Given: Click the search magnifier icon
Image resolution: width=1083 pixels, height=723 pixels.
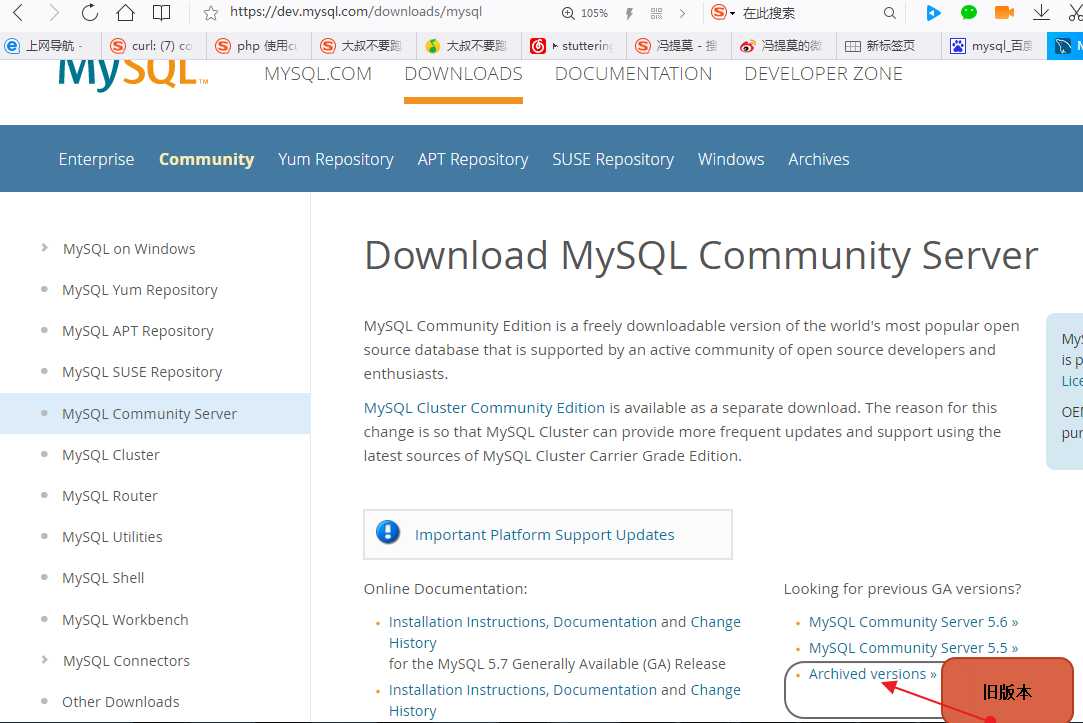Looking at the screenshot, I should point(890,13).
